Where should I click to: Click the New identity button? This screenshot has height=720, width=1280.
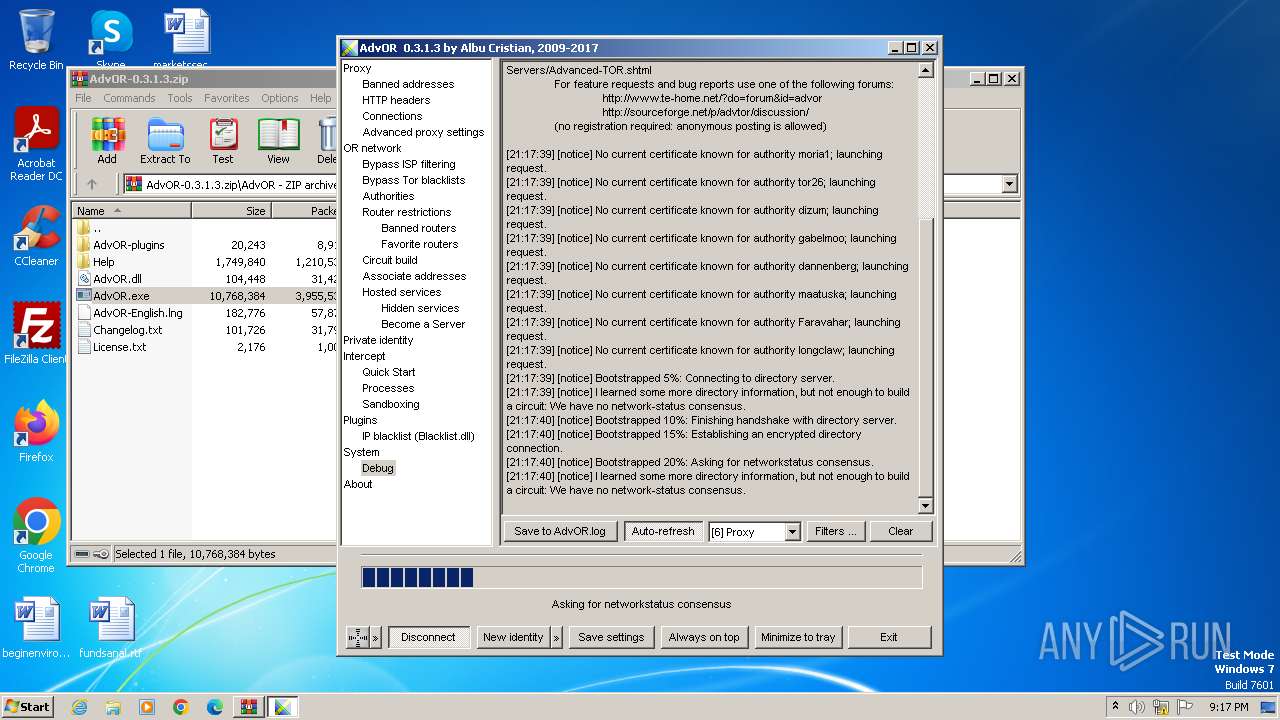(513, 637)
